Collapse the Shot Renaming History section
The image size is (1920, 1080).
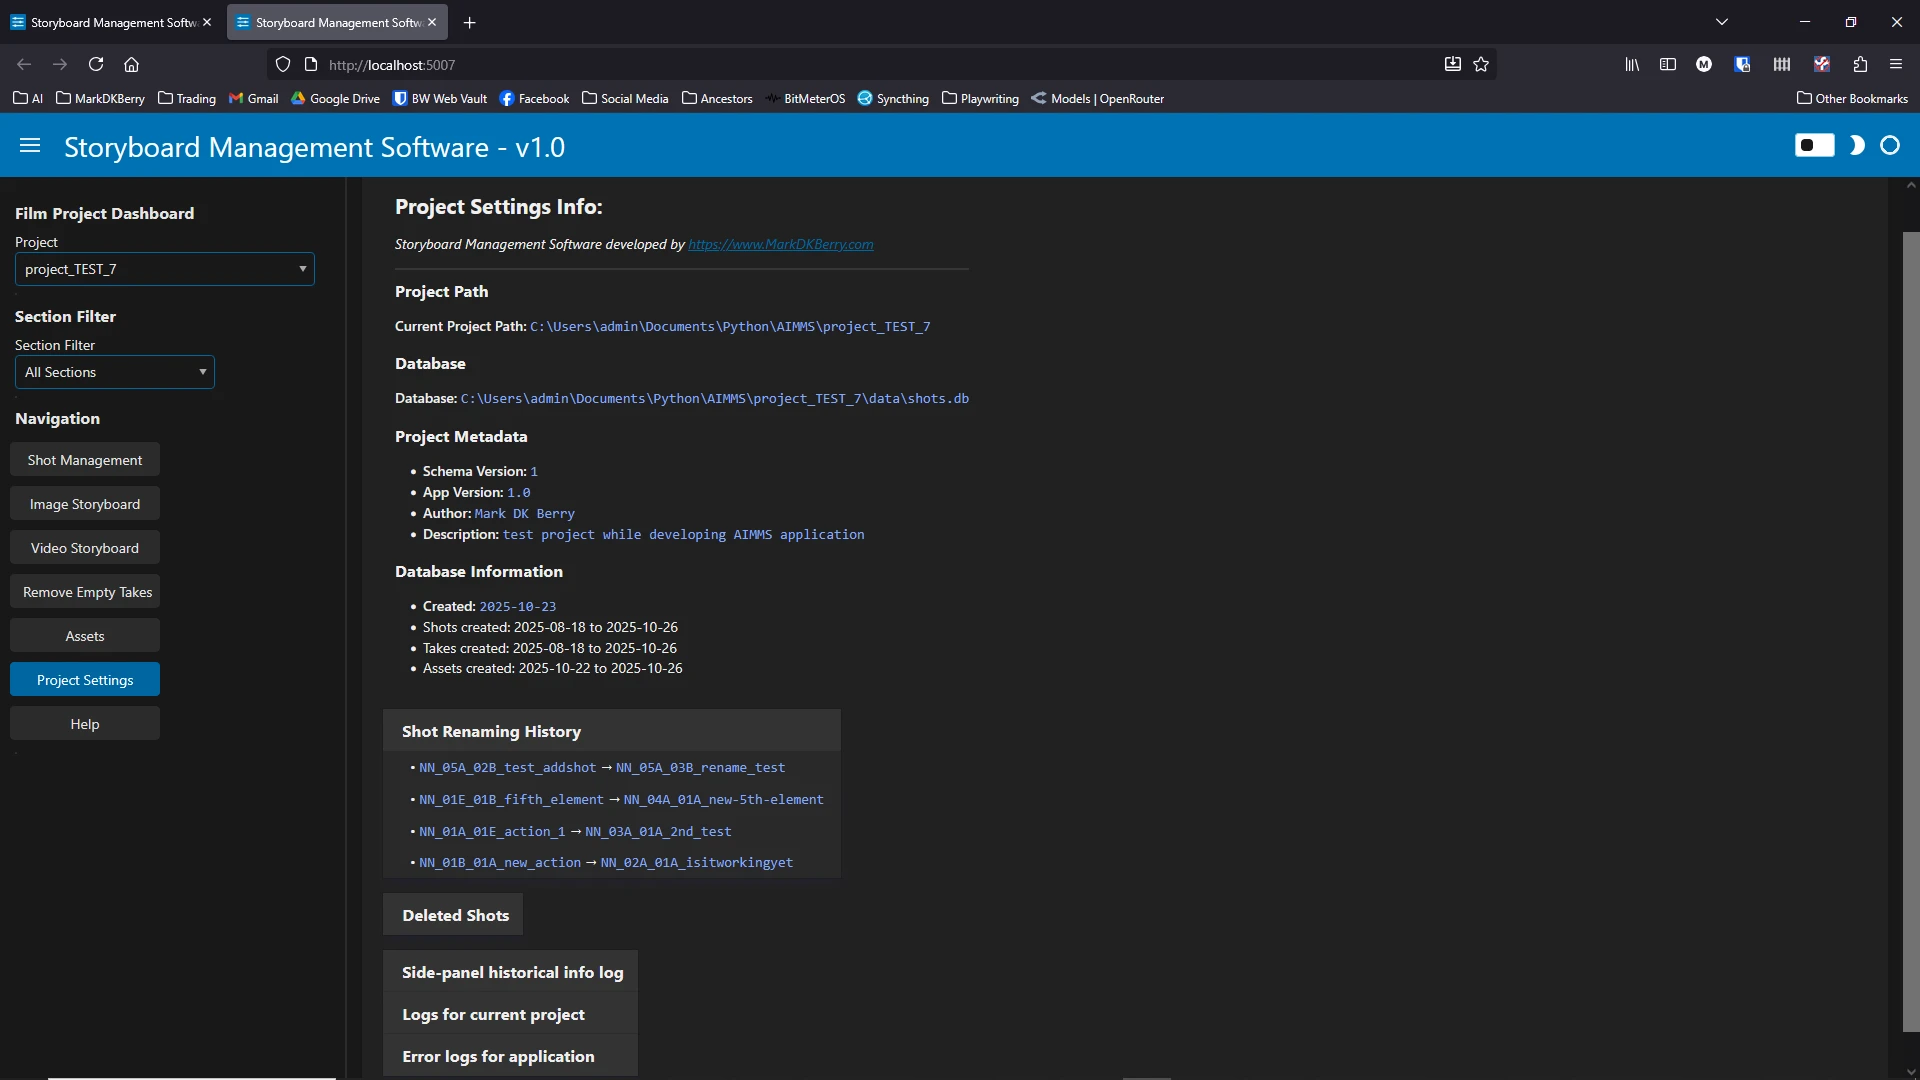click(491, 731)
